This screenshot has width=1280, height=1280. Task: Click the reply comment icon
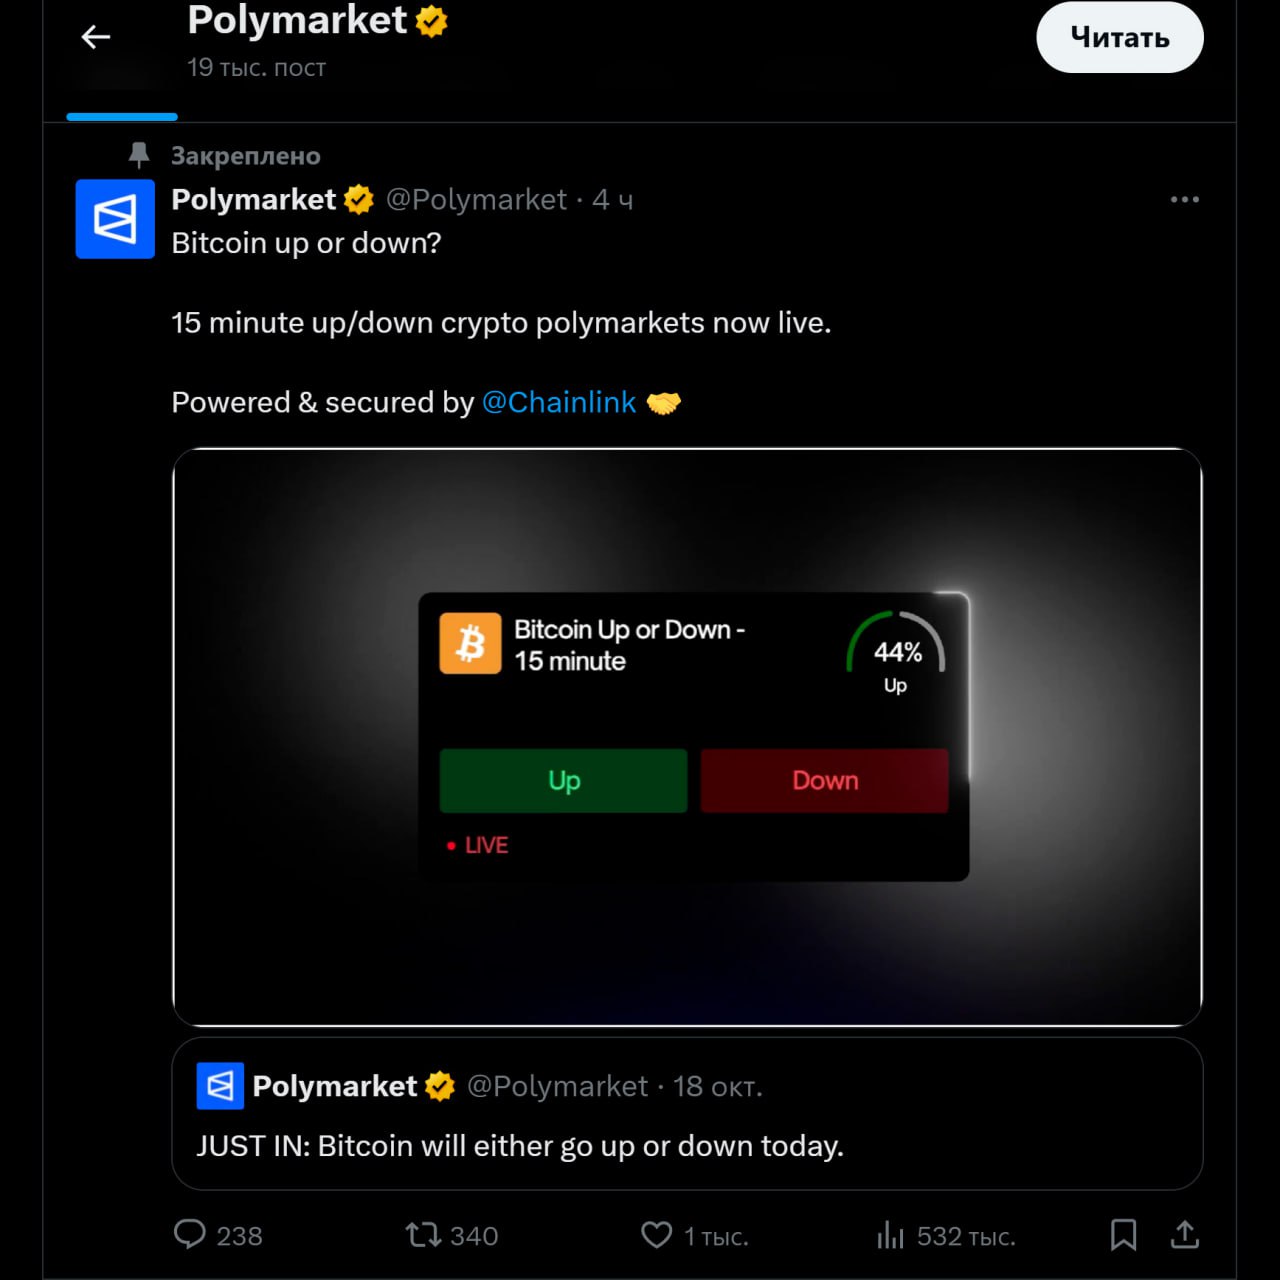pos(190,1235)
